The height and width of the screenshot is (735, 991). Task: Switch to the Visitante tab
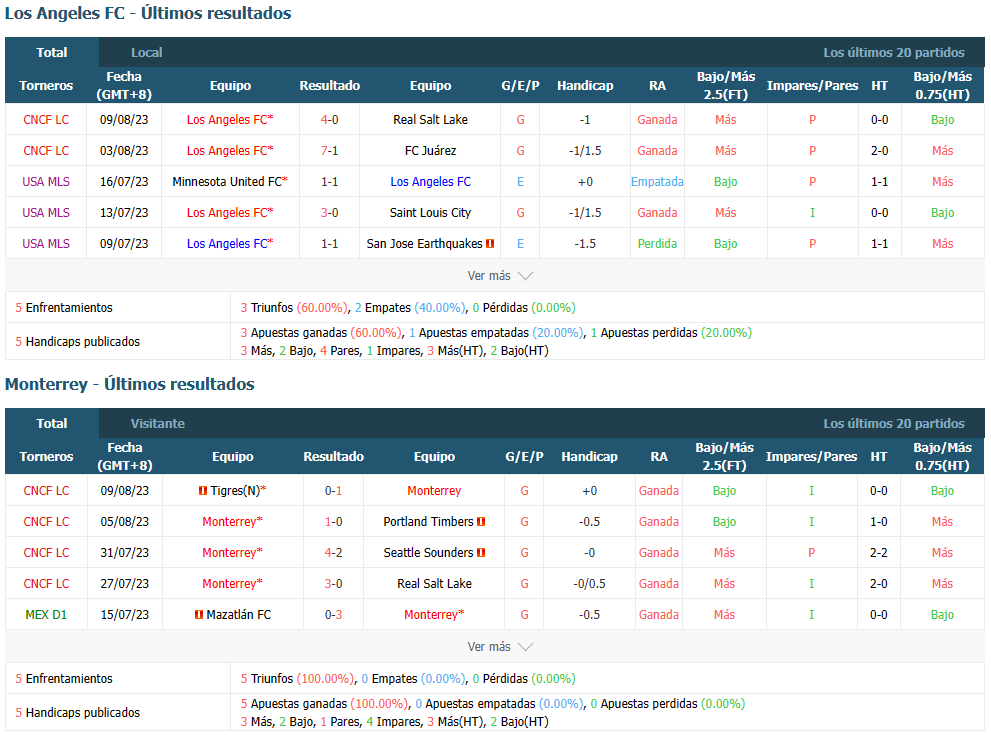pyautogui.click(x=157, y=423)
